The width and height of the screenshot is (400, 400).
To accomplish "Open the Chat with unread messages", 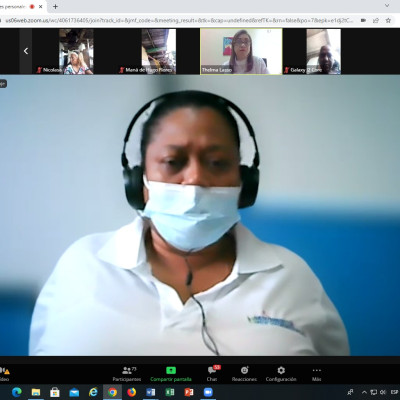I will (x=212, y=374).
